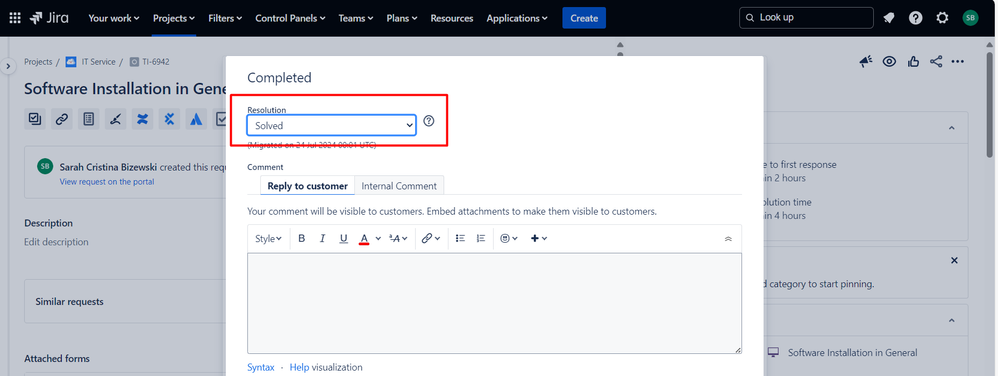The image size is (998, 376).
Task: Open the Resources menu item
Action: point(452,18)
